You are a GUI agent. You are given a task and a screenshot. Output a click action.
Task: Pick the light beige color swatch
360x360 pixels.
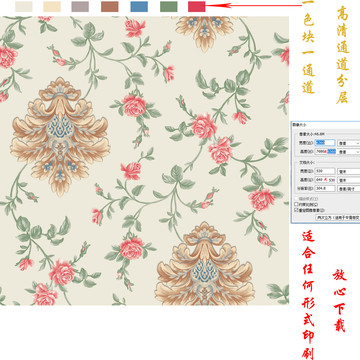coord(24,6)
